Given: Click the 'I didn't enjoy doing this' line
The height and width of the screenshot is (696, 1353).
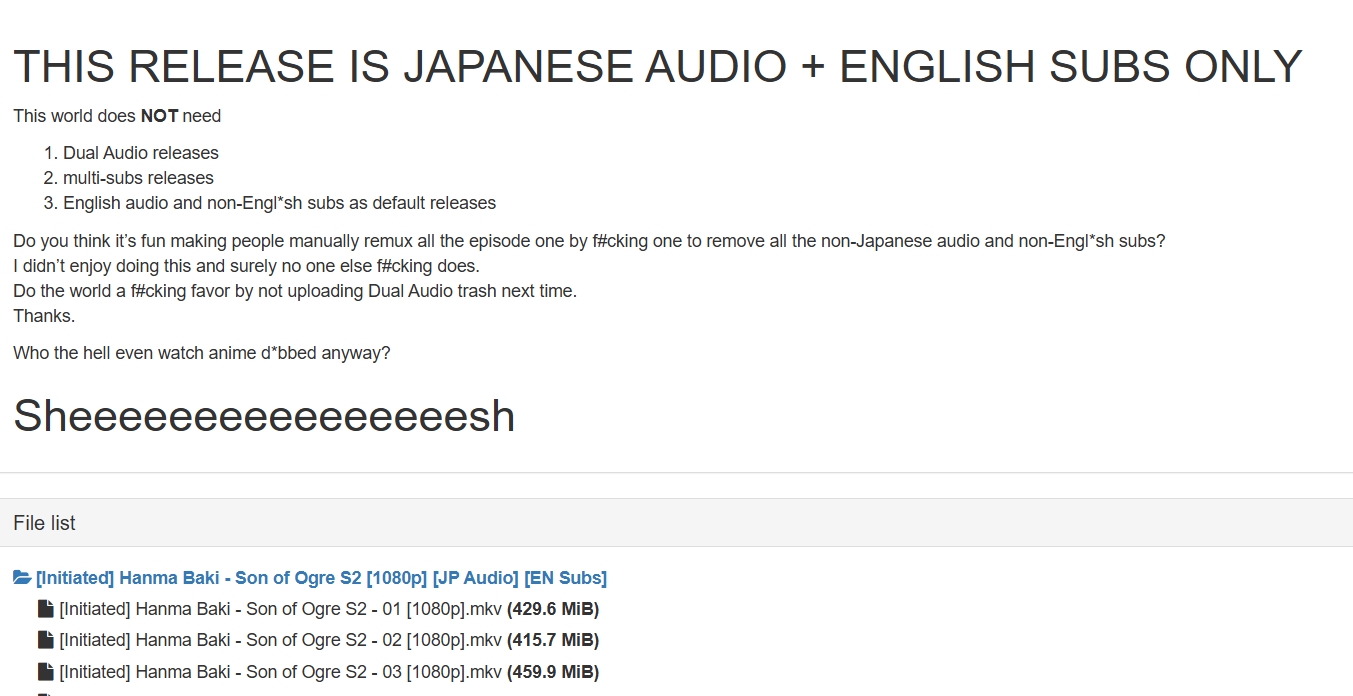Looking at the screenshot, I should tap(246, 266).
